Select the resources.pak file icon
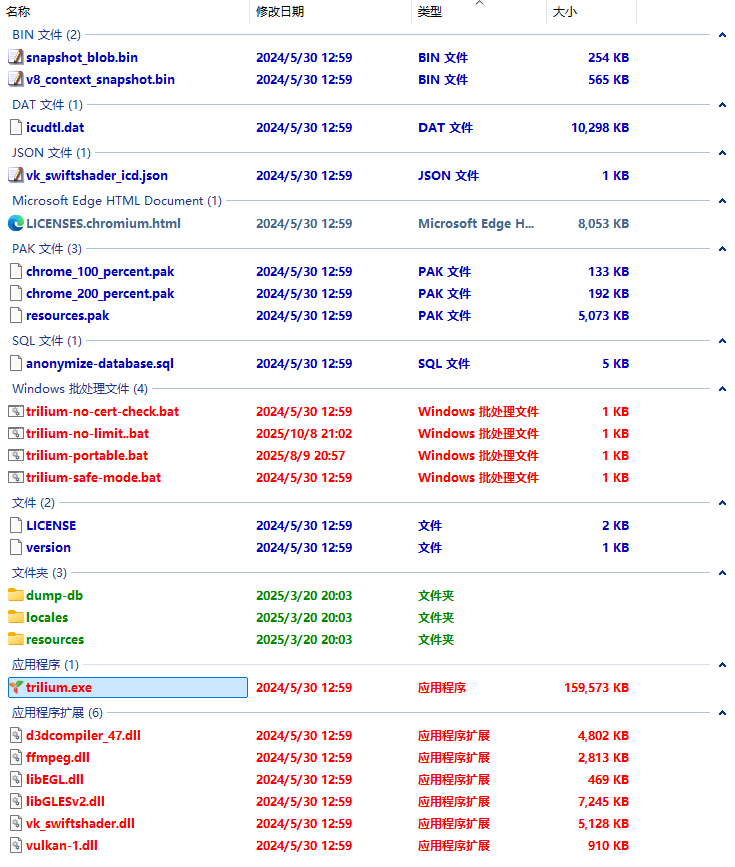Viewport: 735px width, 867px height. 16,315
